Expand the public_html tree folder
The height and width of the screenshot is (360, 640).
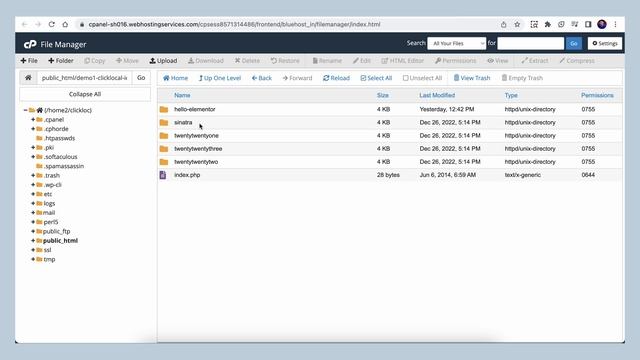(33, 240)
